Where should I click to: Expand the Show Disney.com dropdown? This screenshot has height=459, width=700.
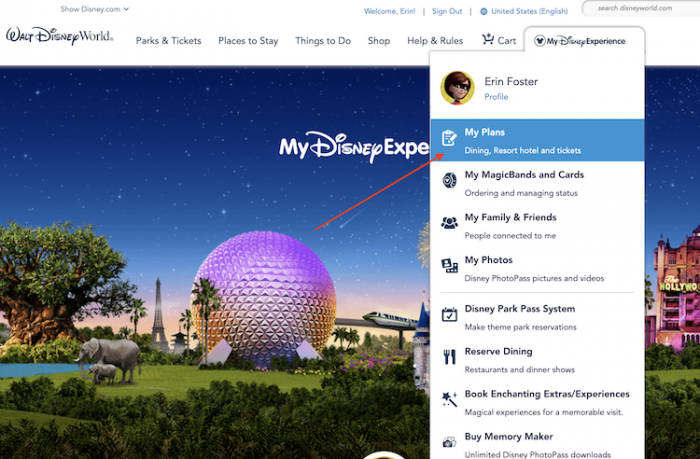[x=95, y=9]
